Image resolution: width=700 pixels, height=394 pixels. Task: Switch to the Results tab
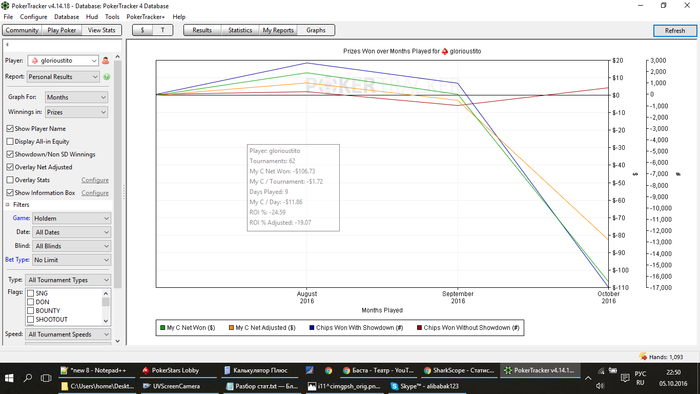click(202, 30)
